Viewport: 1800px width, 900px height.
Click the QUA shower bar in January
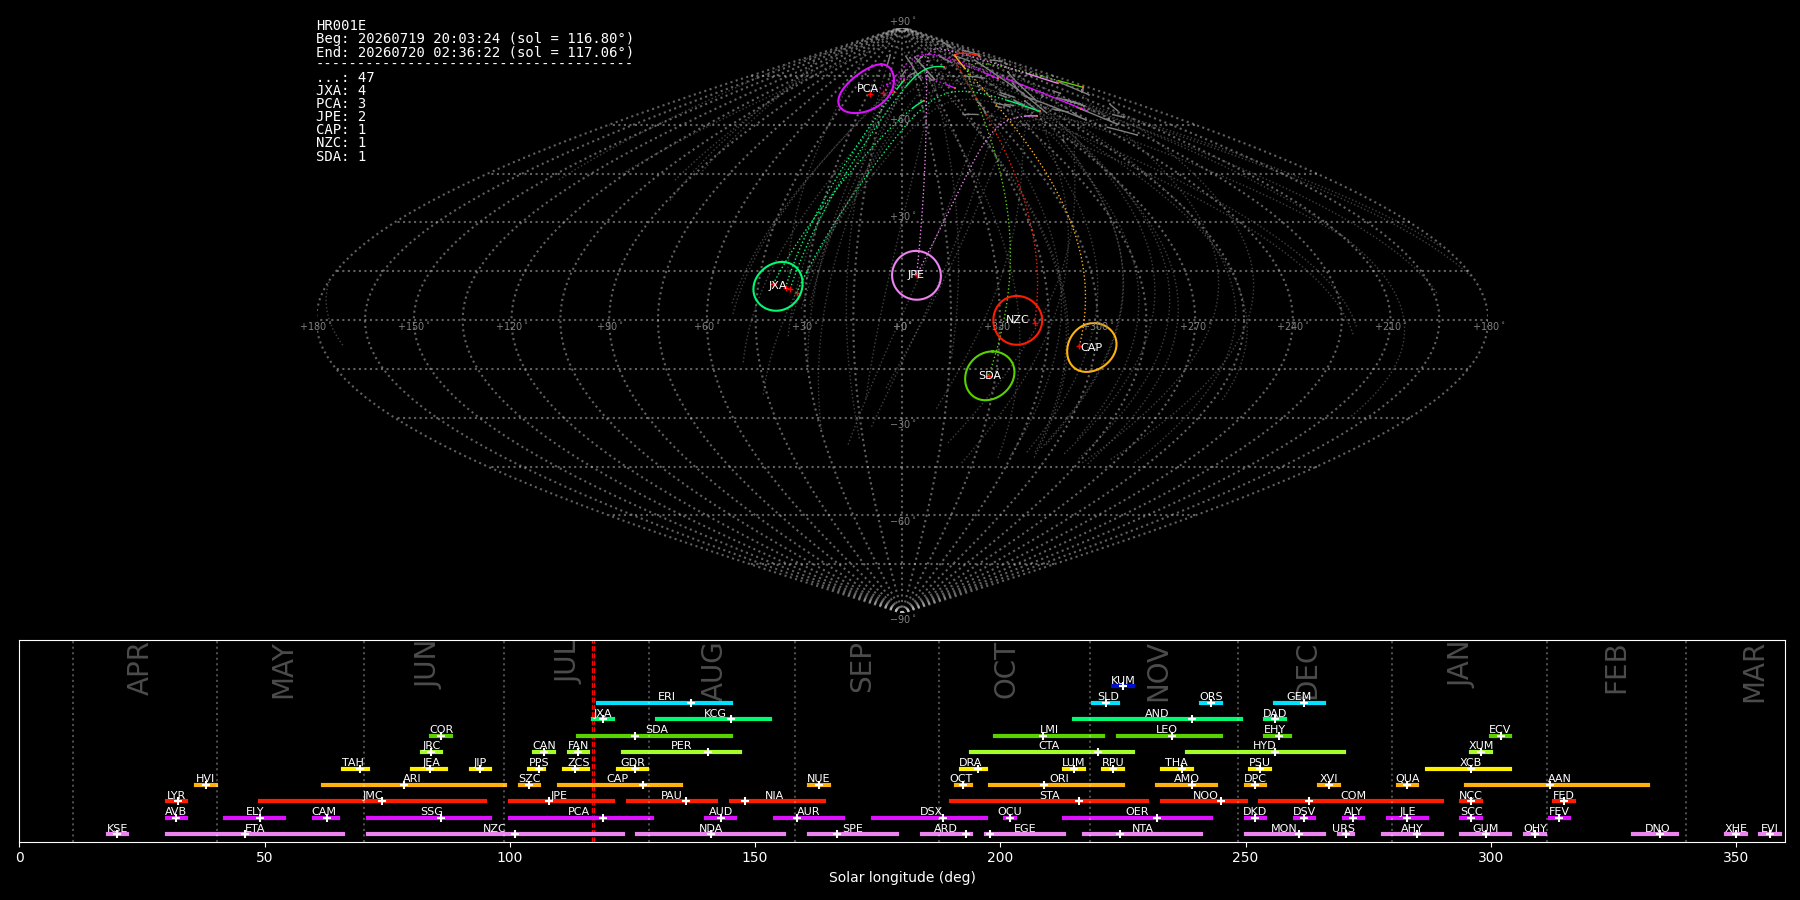coord(1407,785)
